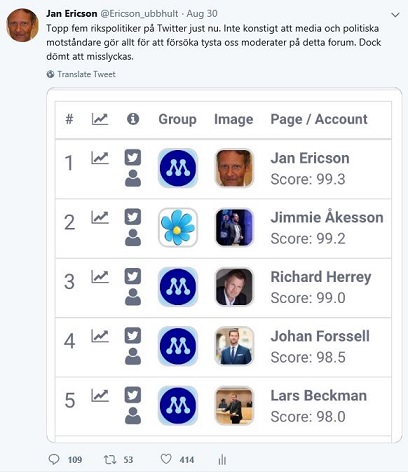Image resolution: width=408 pixels, height=472 pixels.
Task: Open tweet analytics bar chart icon
Action: coord(222,460)
